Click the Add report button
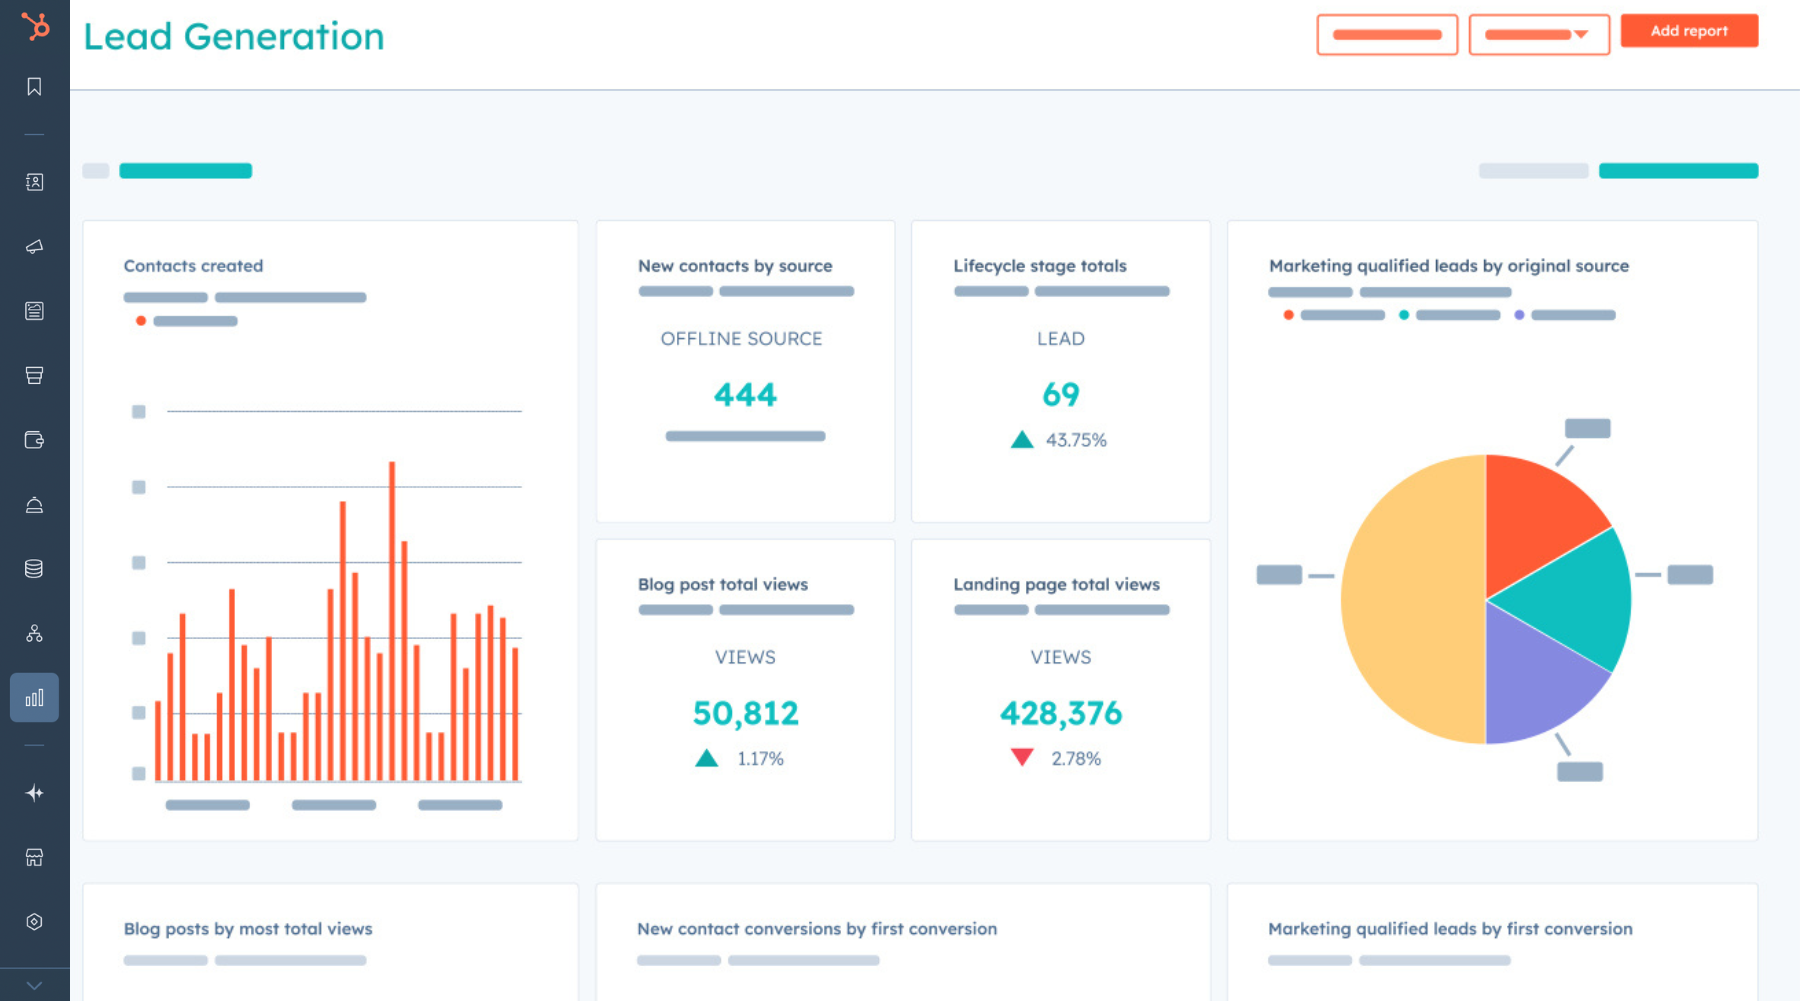The height and width of the screenshot is (1001, 1800). coord(1688,31)
